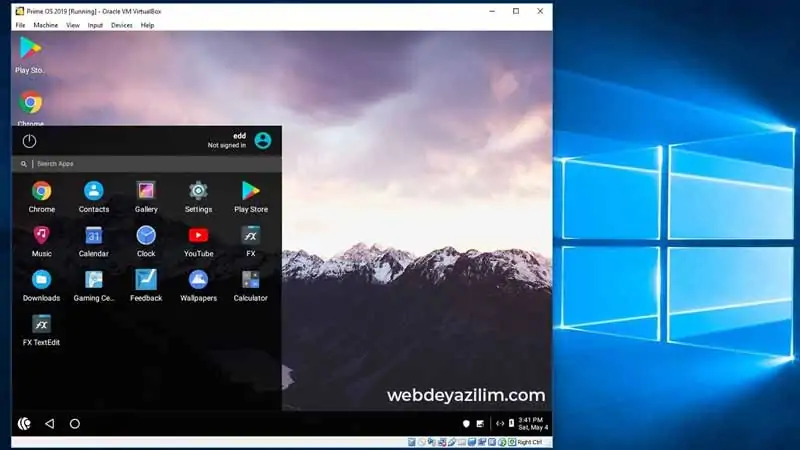Launch Play Store from the app drawer
Viewport: 800px width, 450px height.
point(251,196)
